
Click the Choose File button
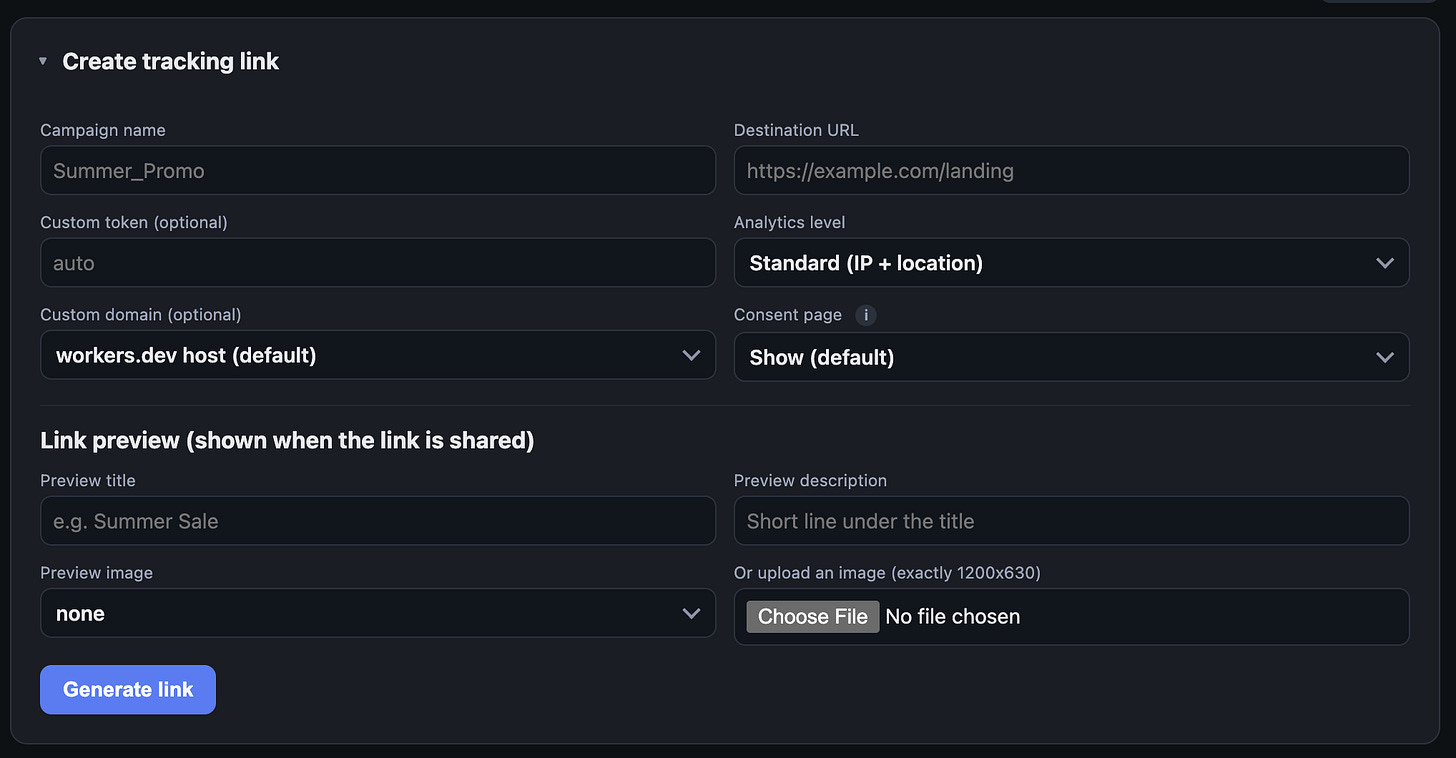[x=813, y=616]
